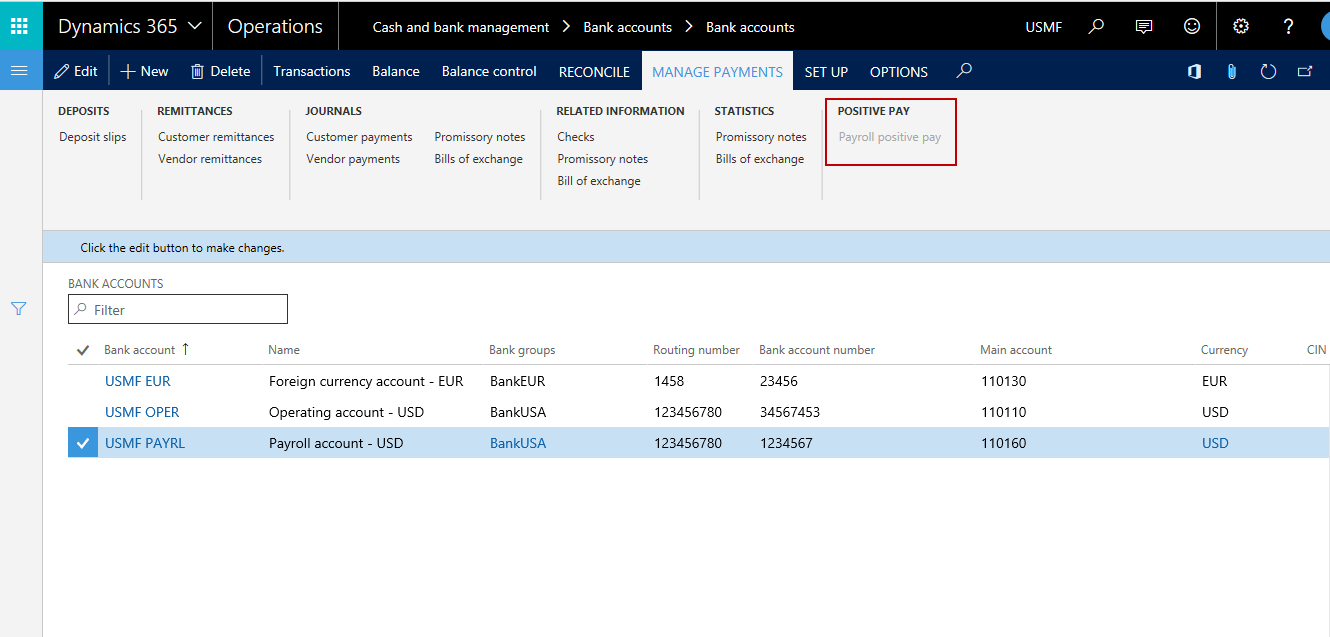Click the Edit pencil button
Viewport: 1330px width, 637px height.
pos(76,71)
